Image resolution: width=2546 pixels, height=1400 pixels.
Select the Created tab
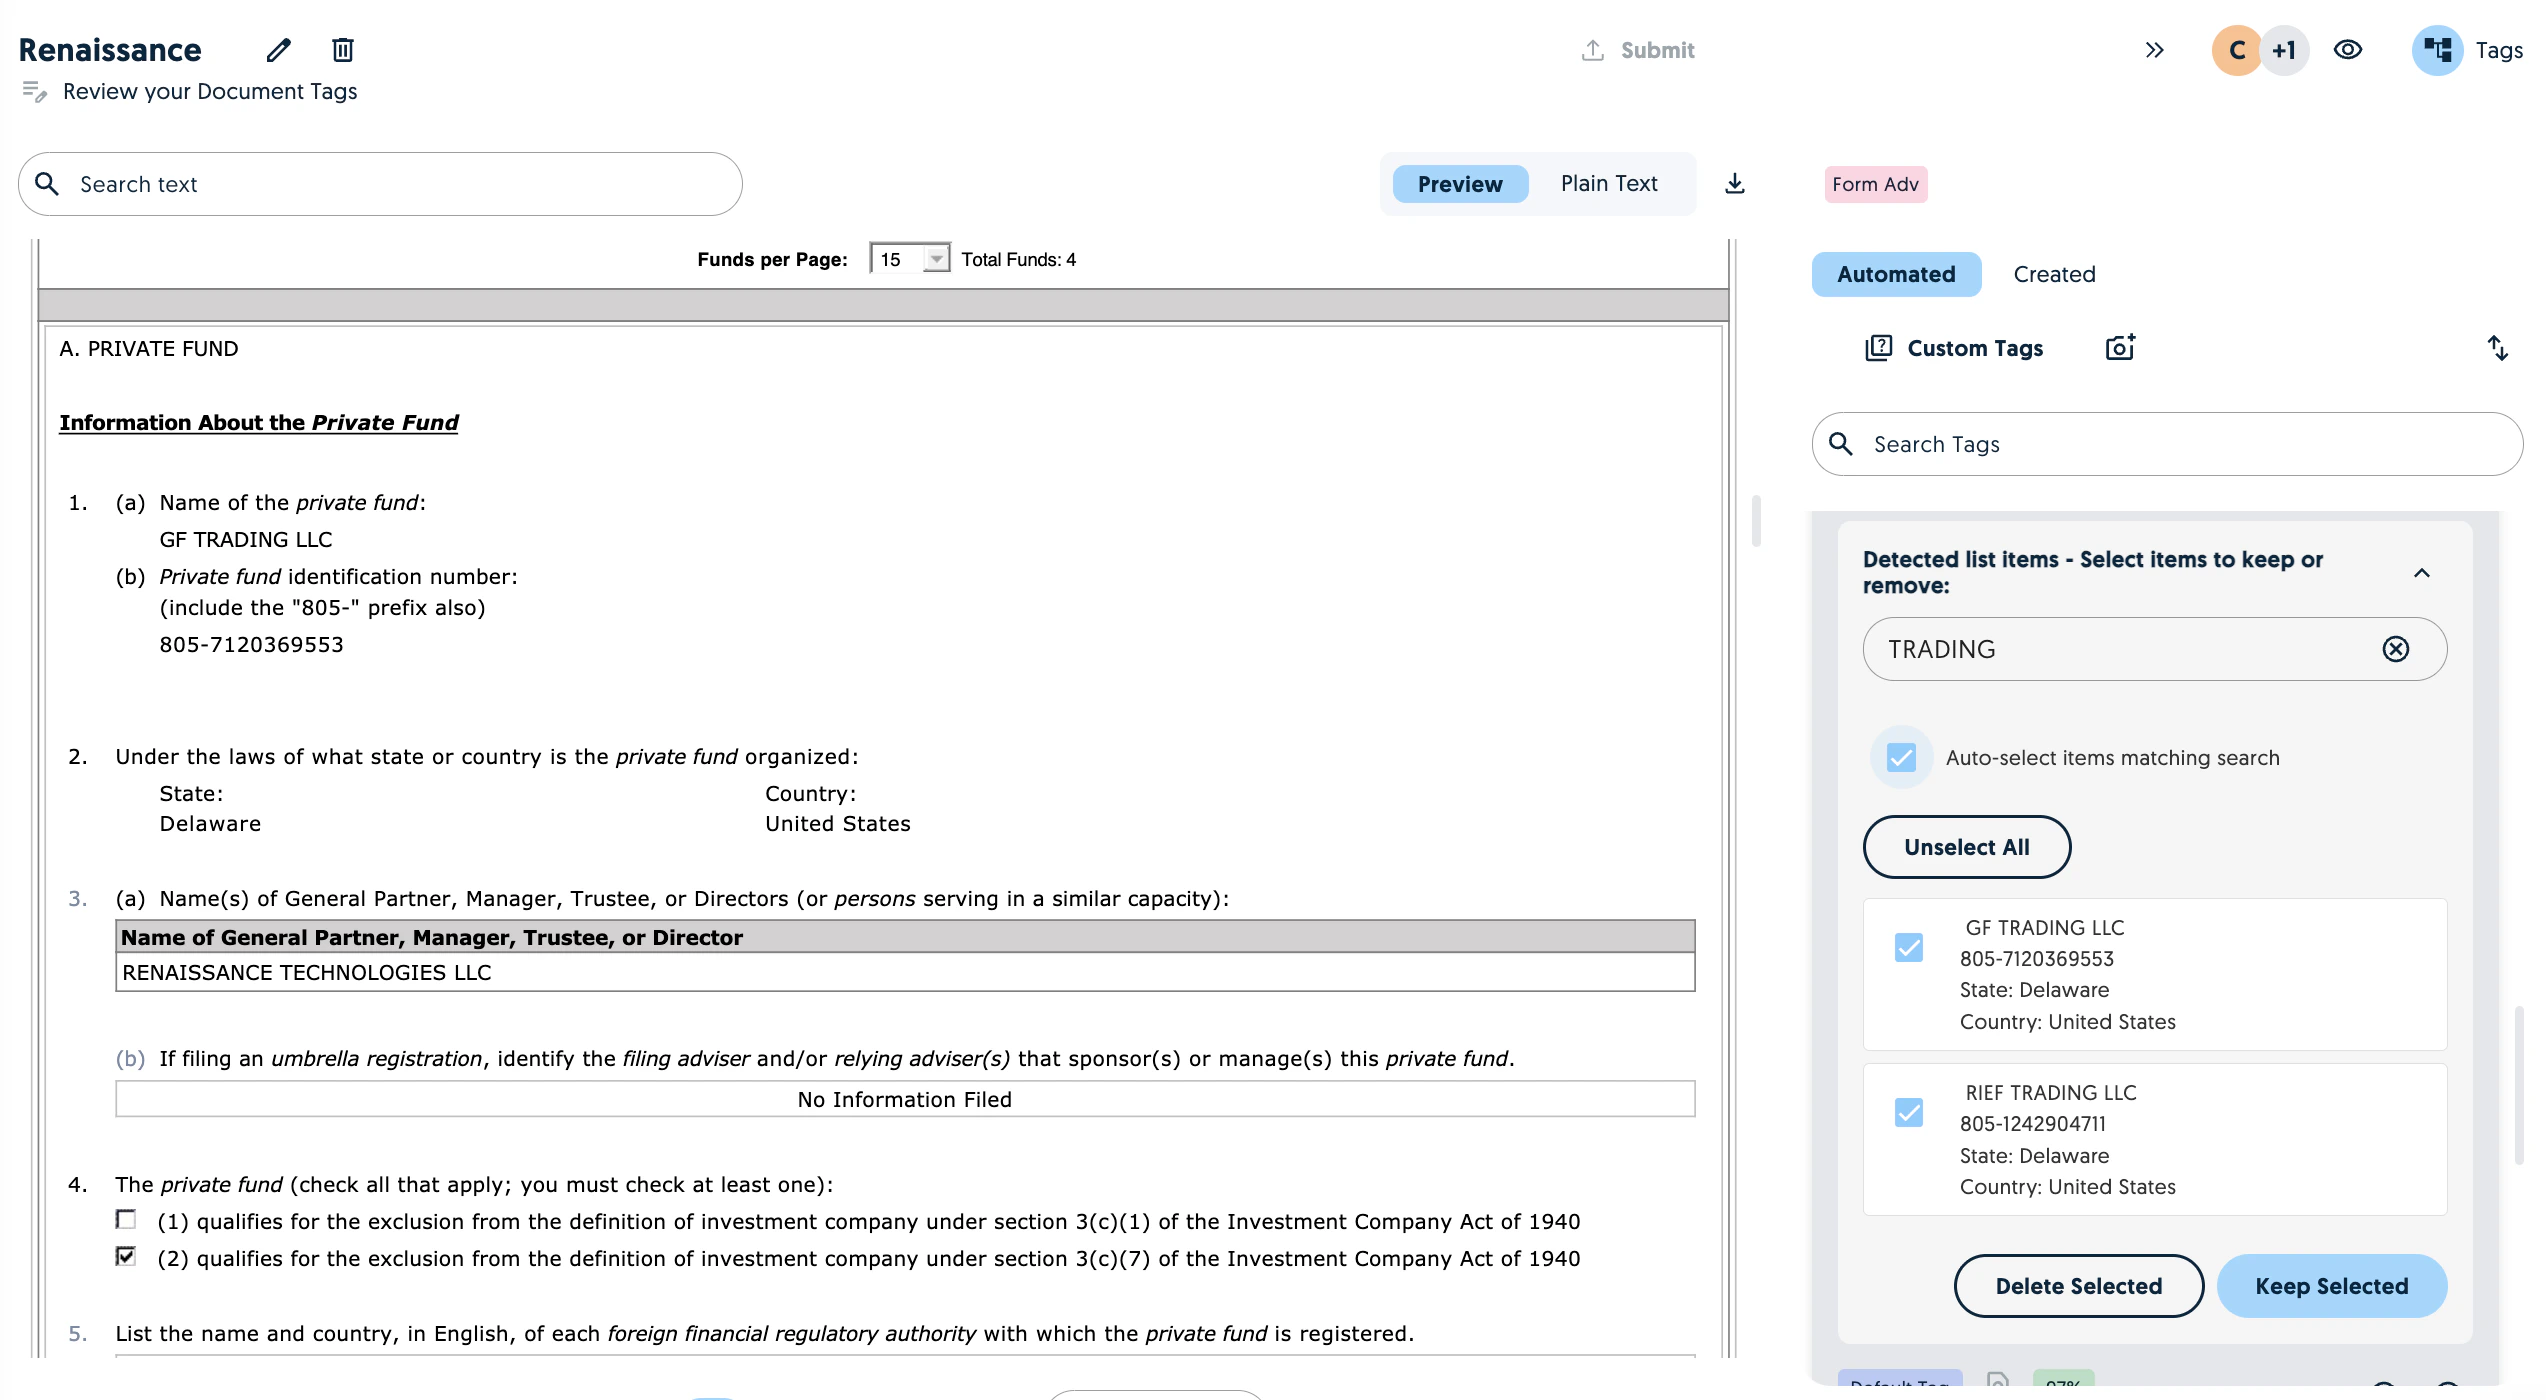click(x=2054, y=274)
